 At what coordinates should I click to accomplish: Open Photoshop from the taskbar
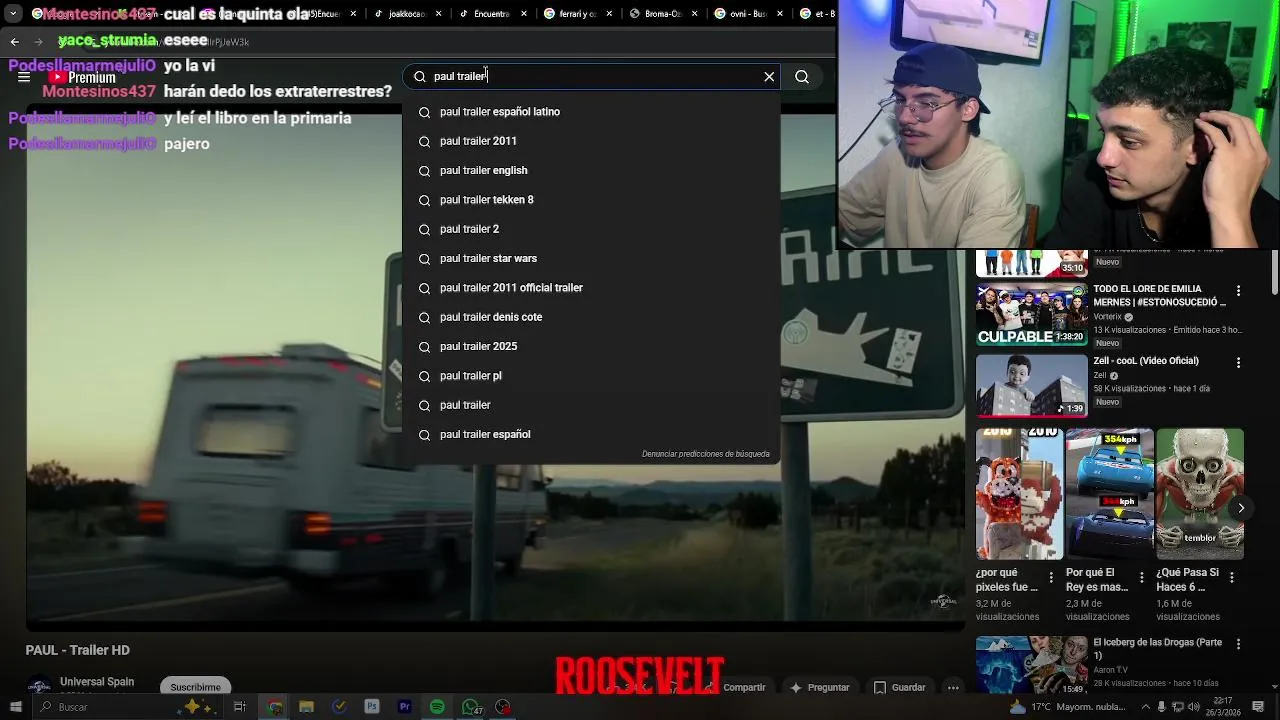tap(372, 707)
